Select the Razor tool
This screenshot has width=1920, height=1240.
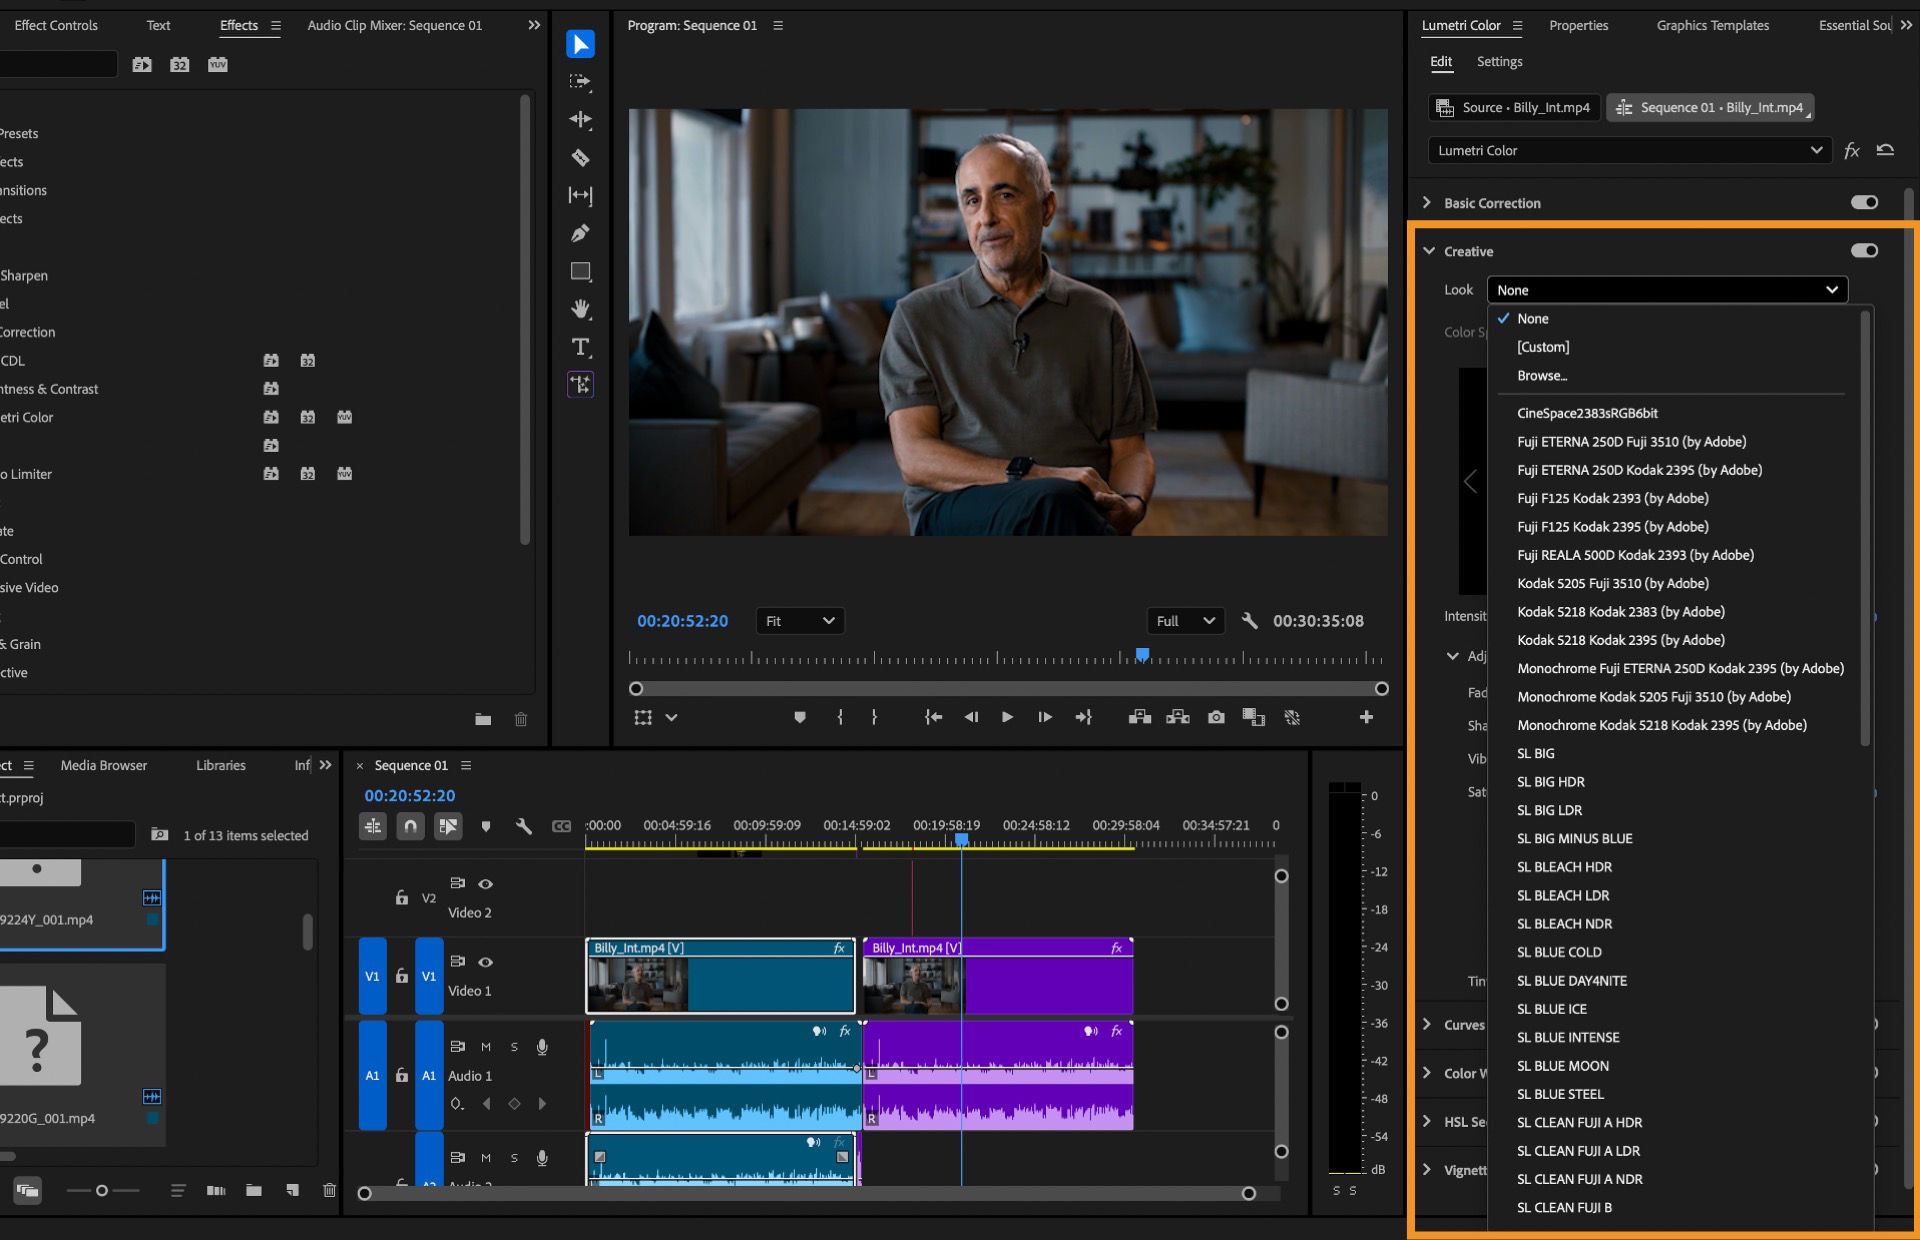pyautogui.click(x=580, y=158)
